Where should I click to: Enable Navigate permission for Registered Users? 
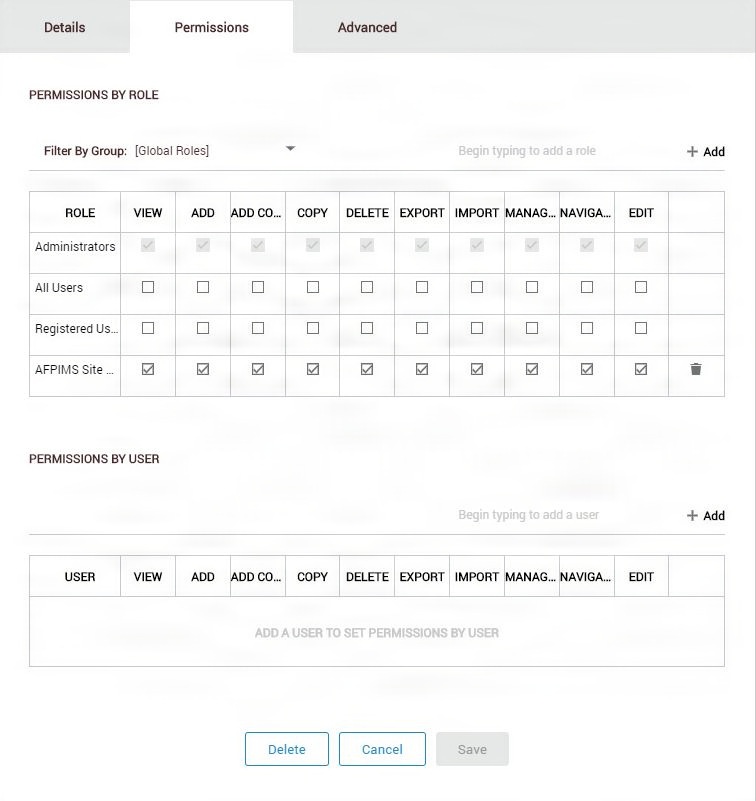click(587, 328)
